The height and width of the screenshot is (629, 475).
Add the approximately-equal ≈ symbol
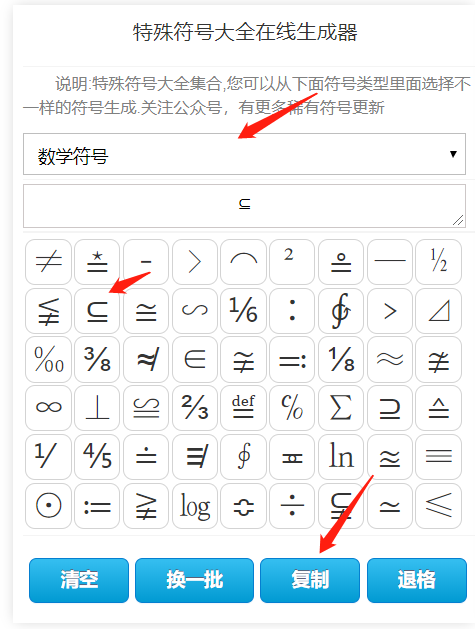tap(390, 359)
